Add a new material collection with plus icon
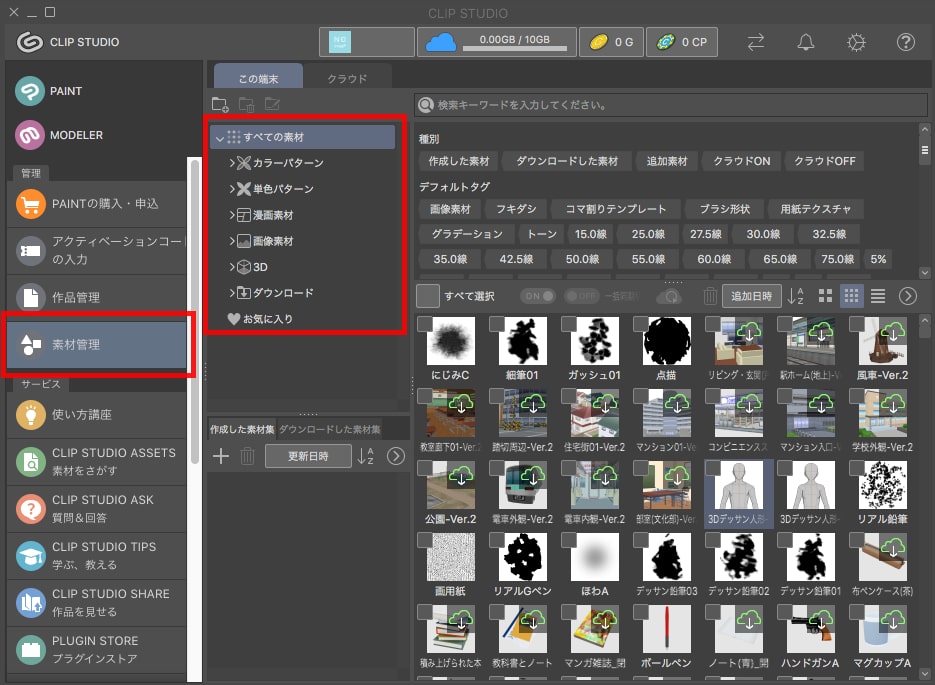Viewport: 935px width, 685px height. 221,456
